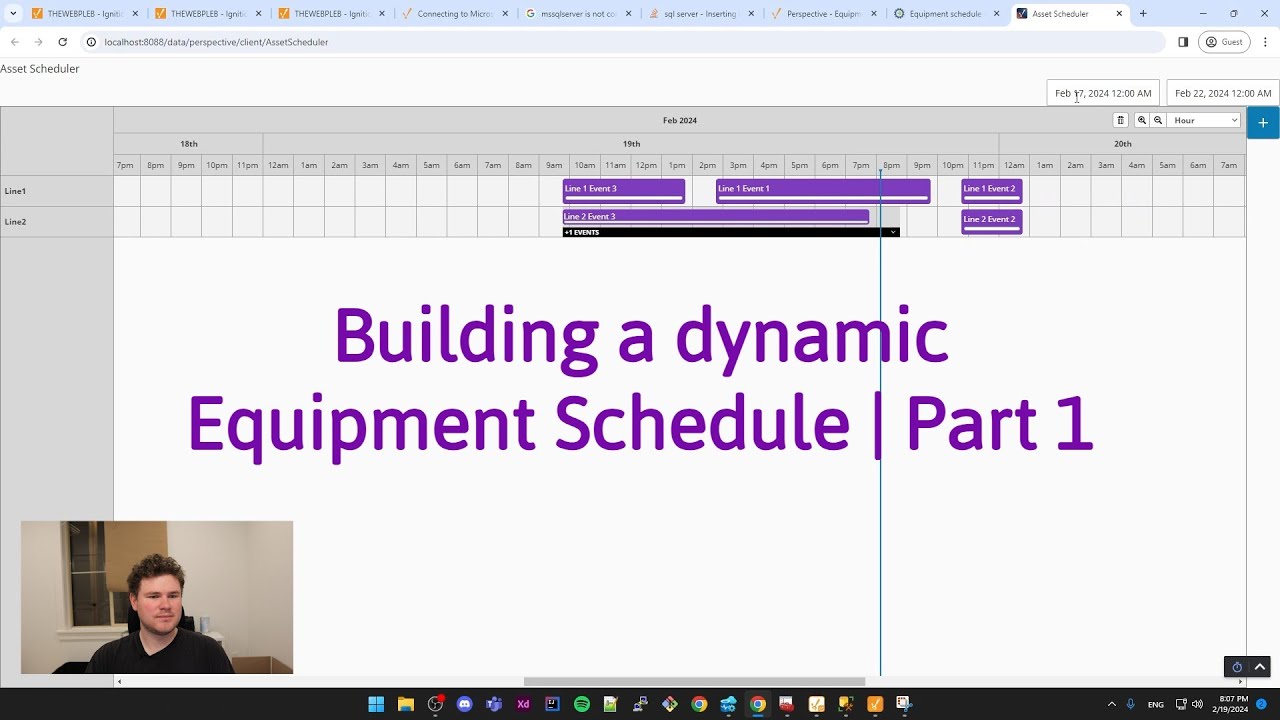This screenshot has width=1280, height=720.
Task: Open a new browser tab
Action: [1143, 14]
